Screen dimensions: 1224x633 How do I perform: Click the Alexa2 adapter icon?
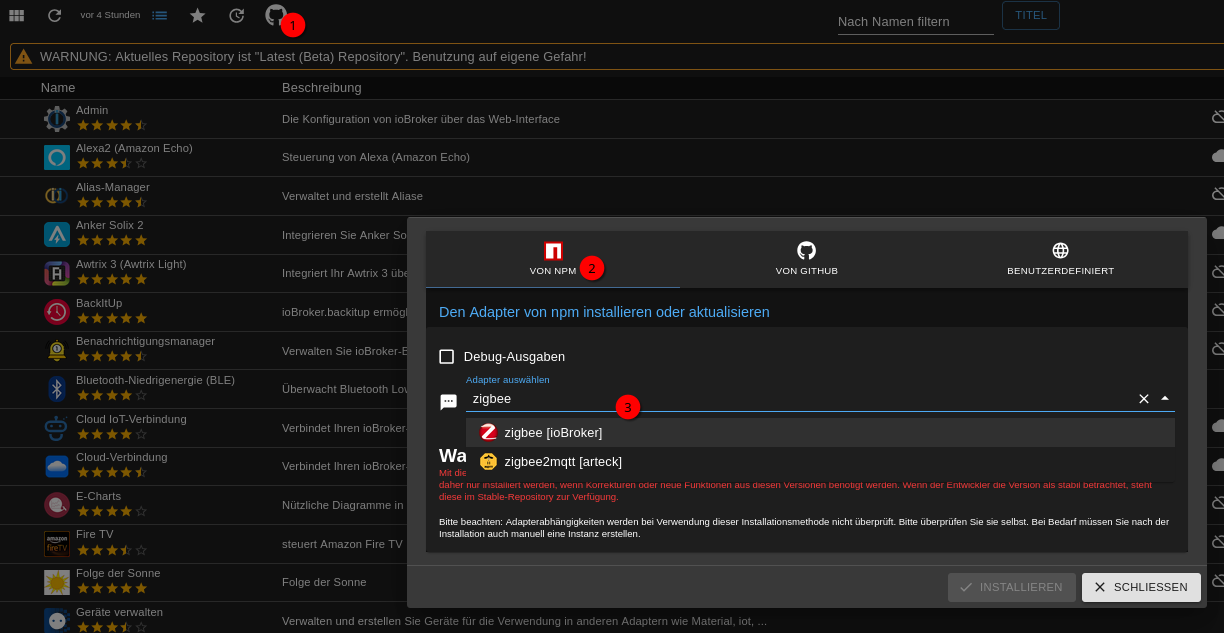pyautogui.click(x=57, y=158)
